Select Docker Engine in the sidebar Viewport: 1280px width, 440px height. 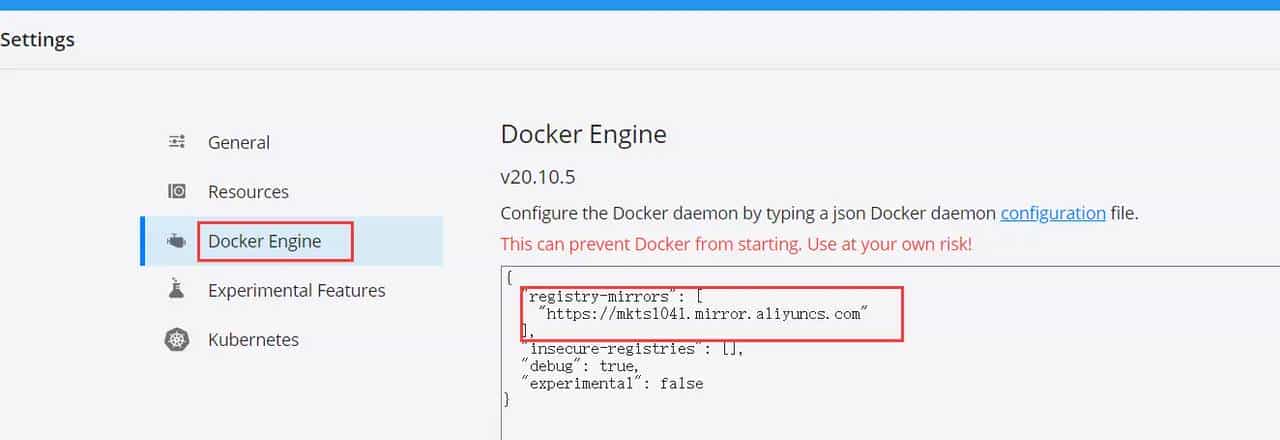pyautogui.click(x=265, y=241)
